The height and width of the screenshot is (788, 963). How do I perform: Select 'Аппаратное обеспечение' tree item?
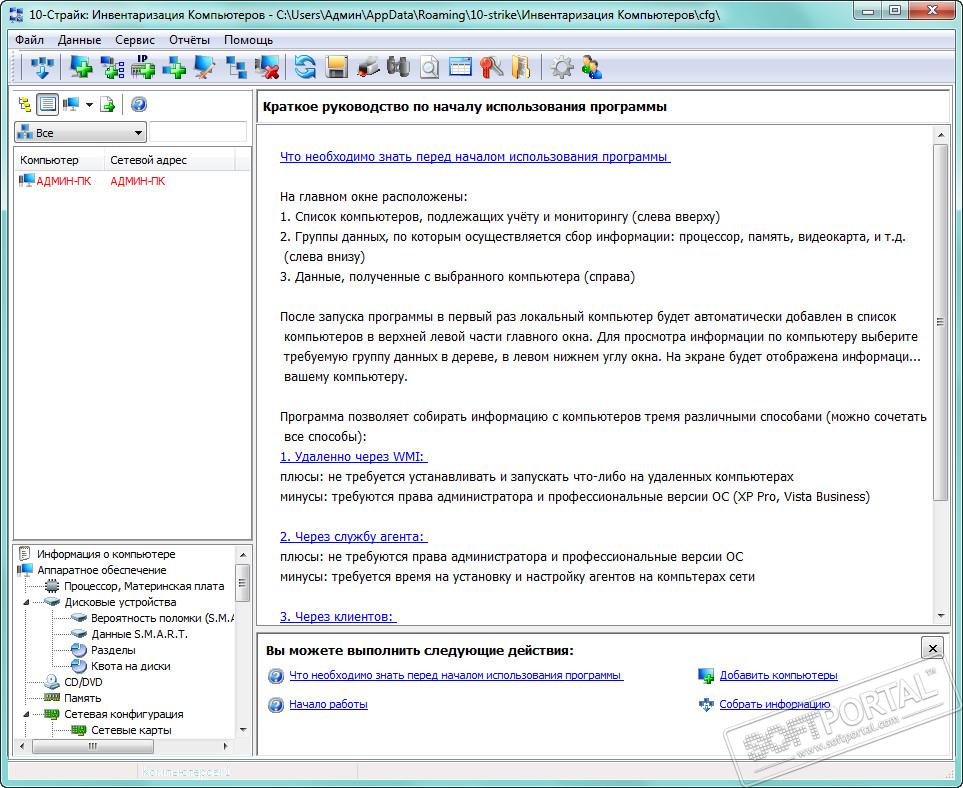tap(101, 570)
